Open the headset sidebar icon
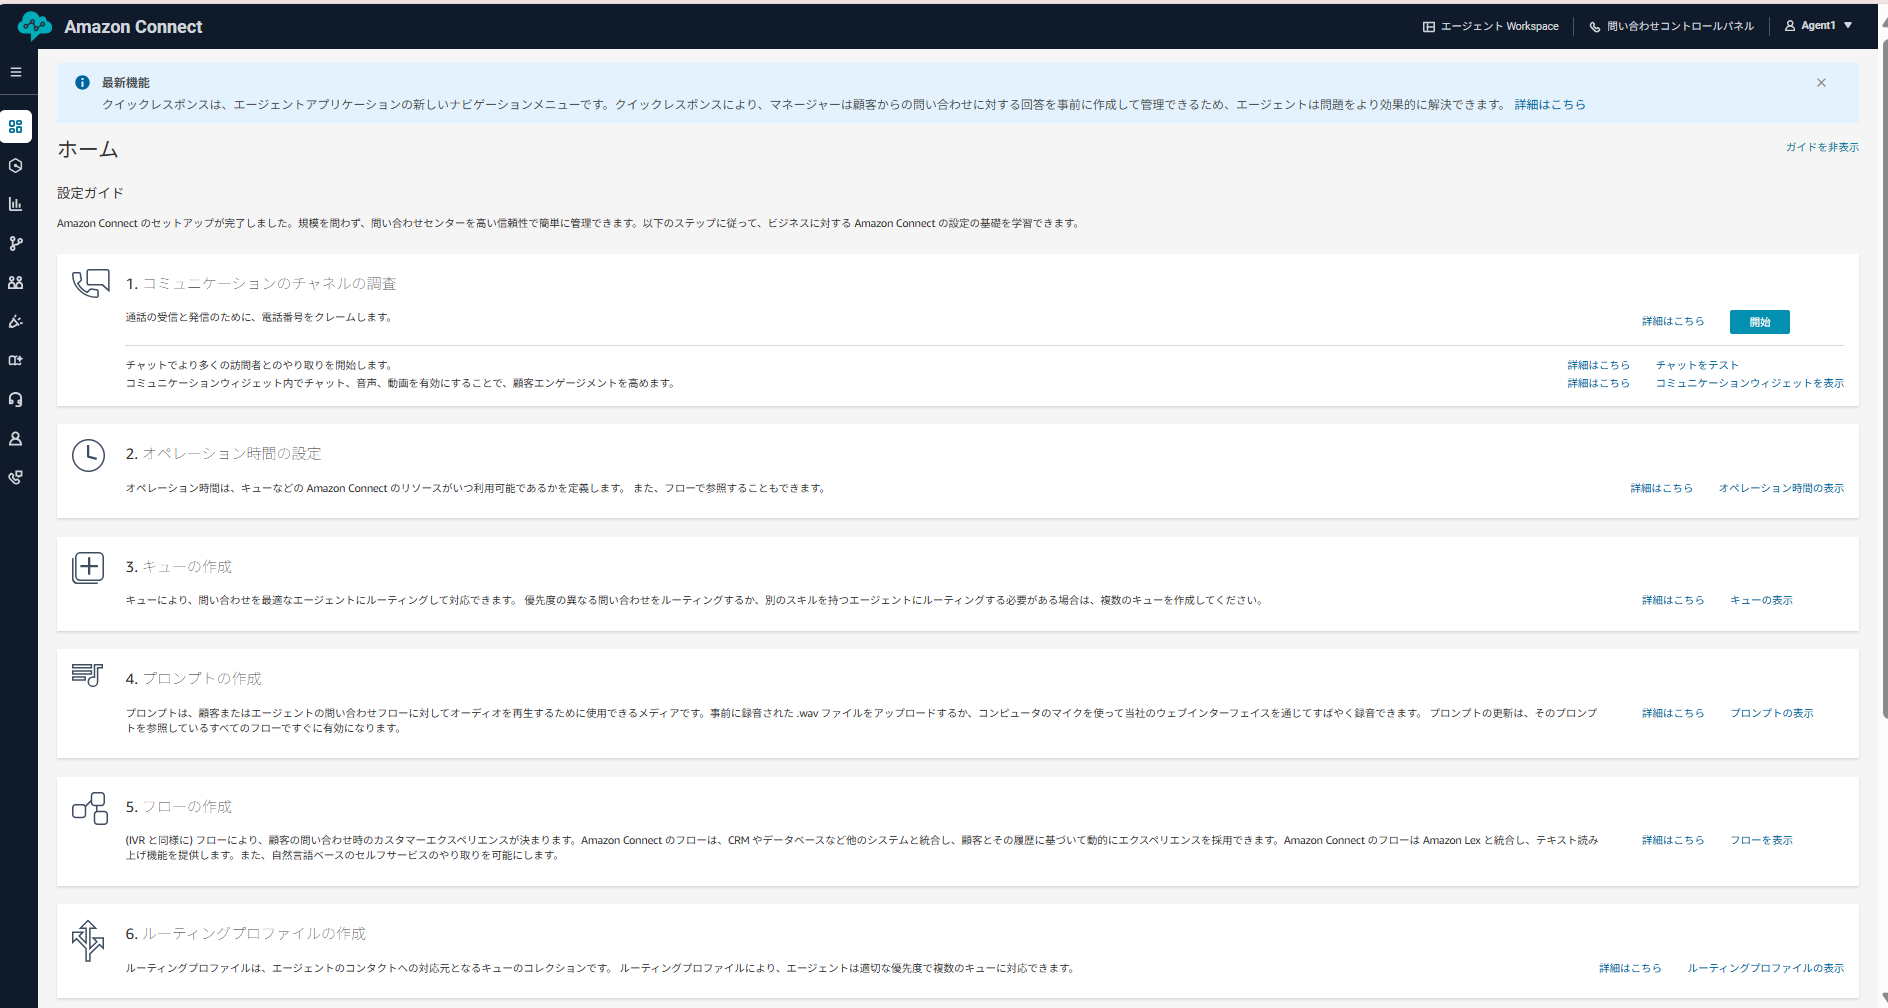1888x1008 pixels. pyautogui.click(x=16, y=399)
